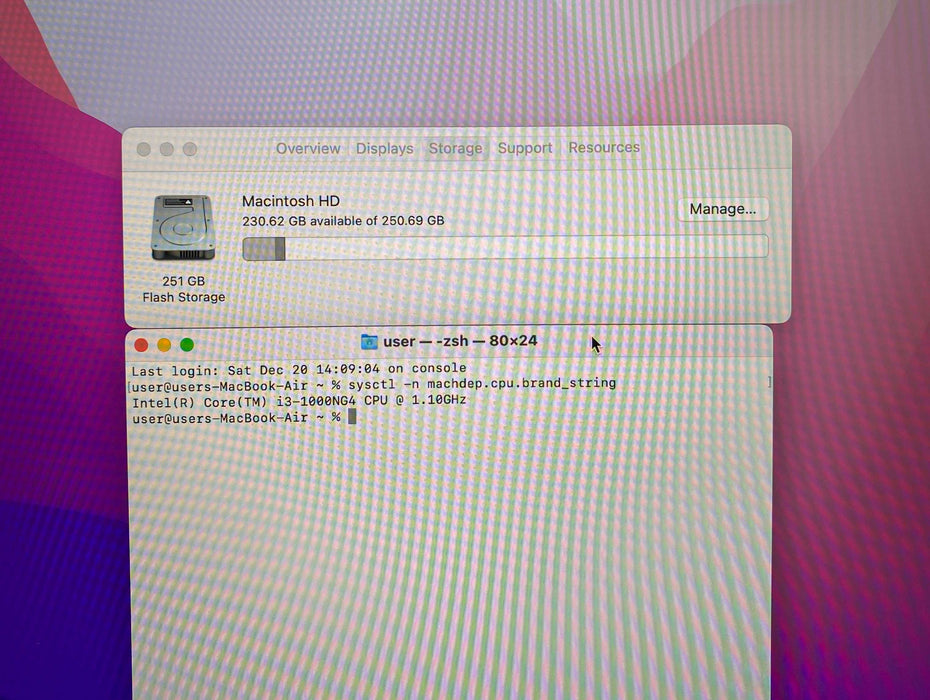Click the "Flash Storage" label
Viewport: 930px width, 700px height.
184,297
